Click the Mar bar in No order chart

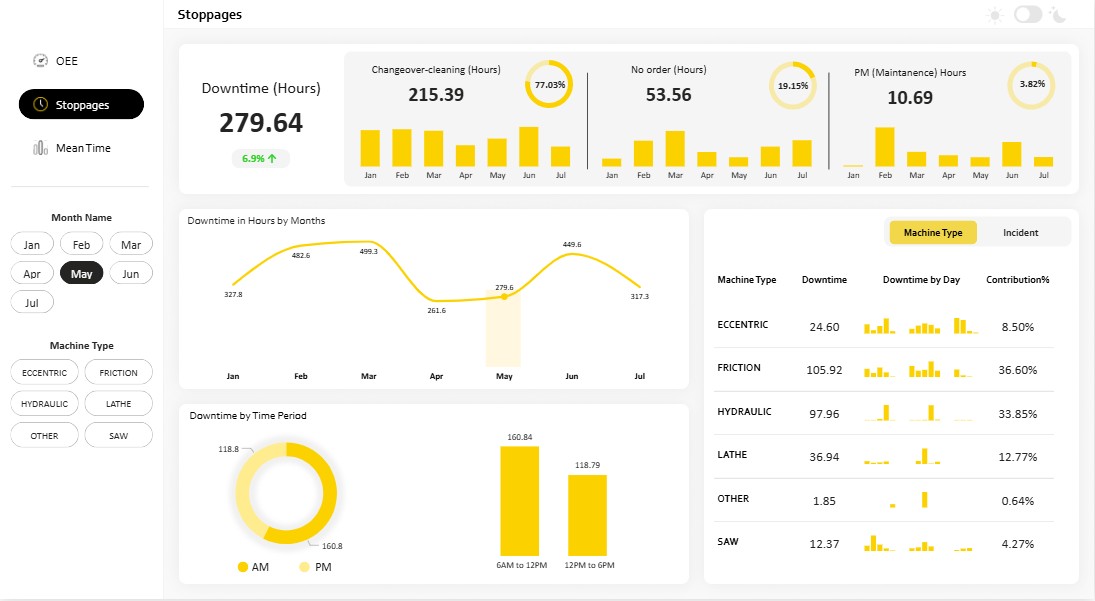click(675, 149)
